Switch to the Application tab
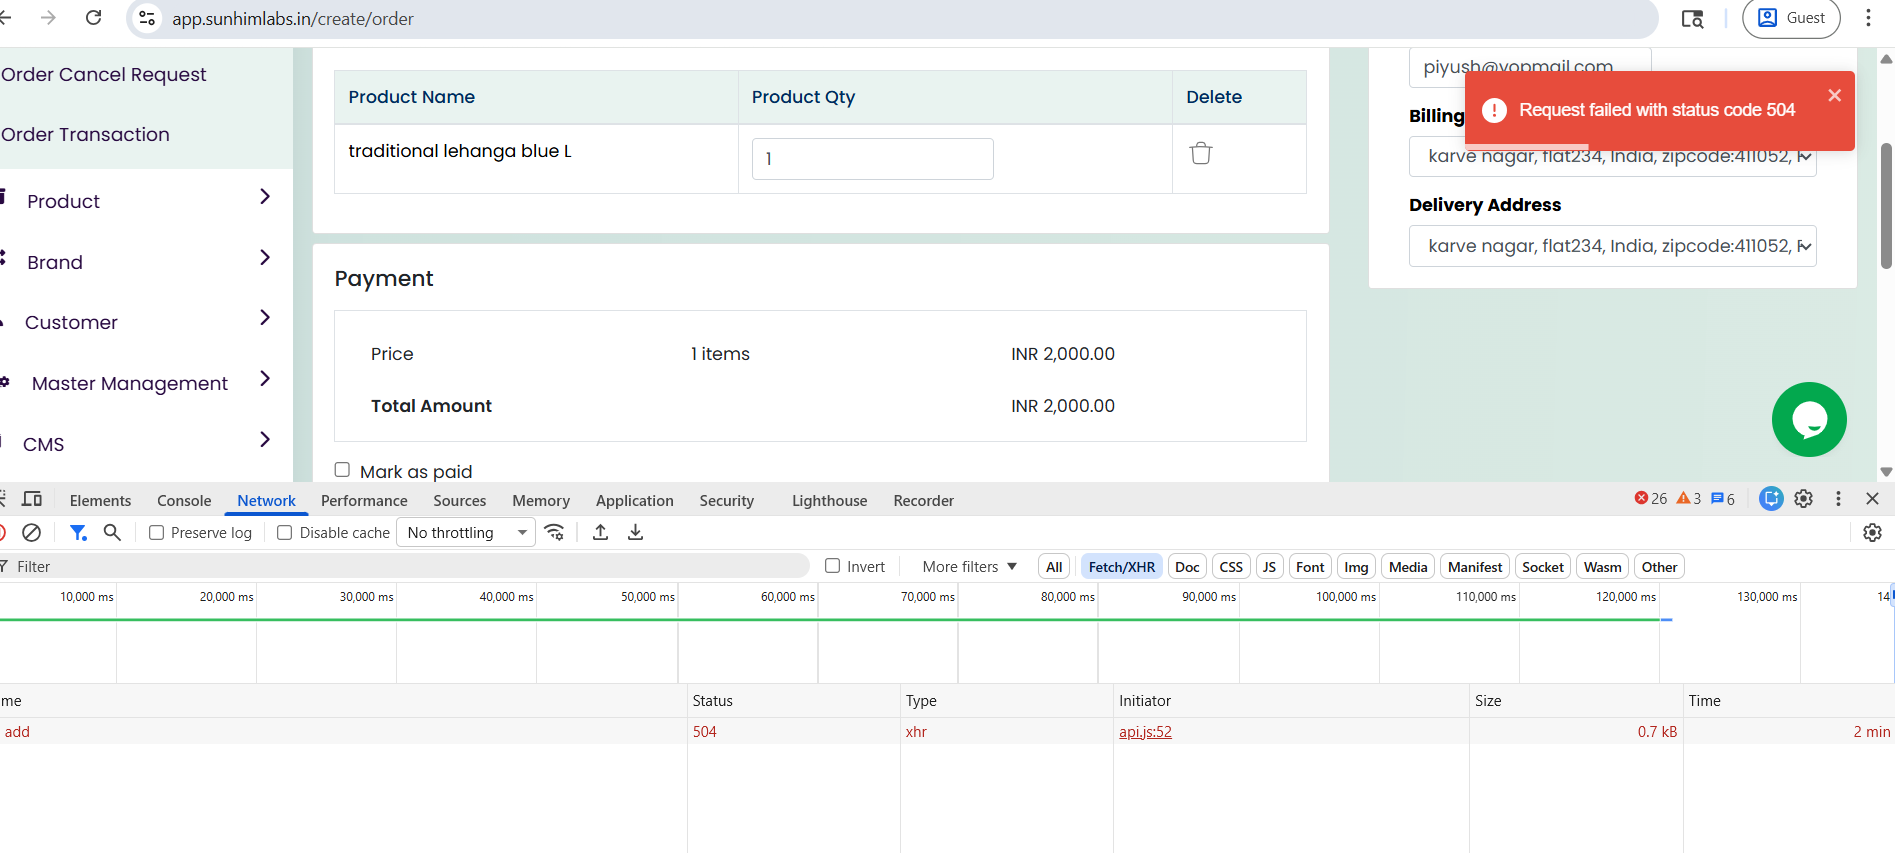The image size is (1895, 853). click(635, 500)
